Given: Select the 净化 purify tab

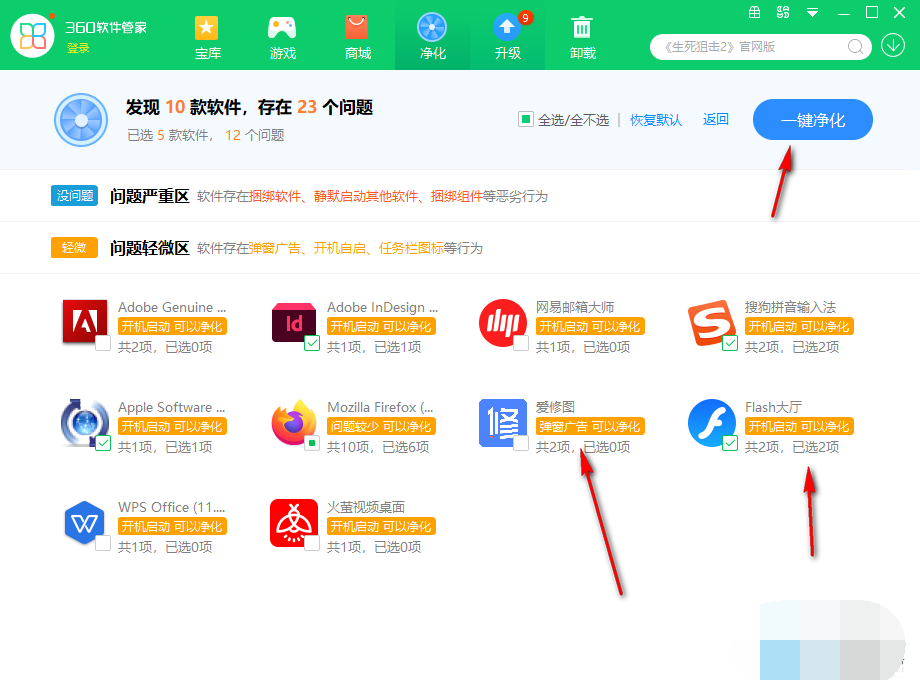Looking at the screenshot, I should point(432,36).
